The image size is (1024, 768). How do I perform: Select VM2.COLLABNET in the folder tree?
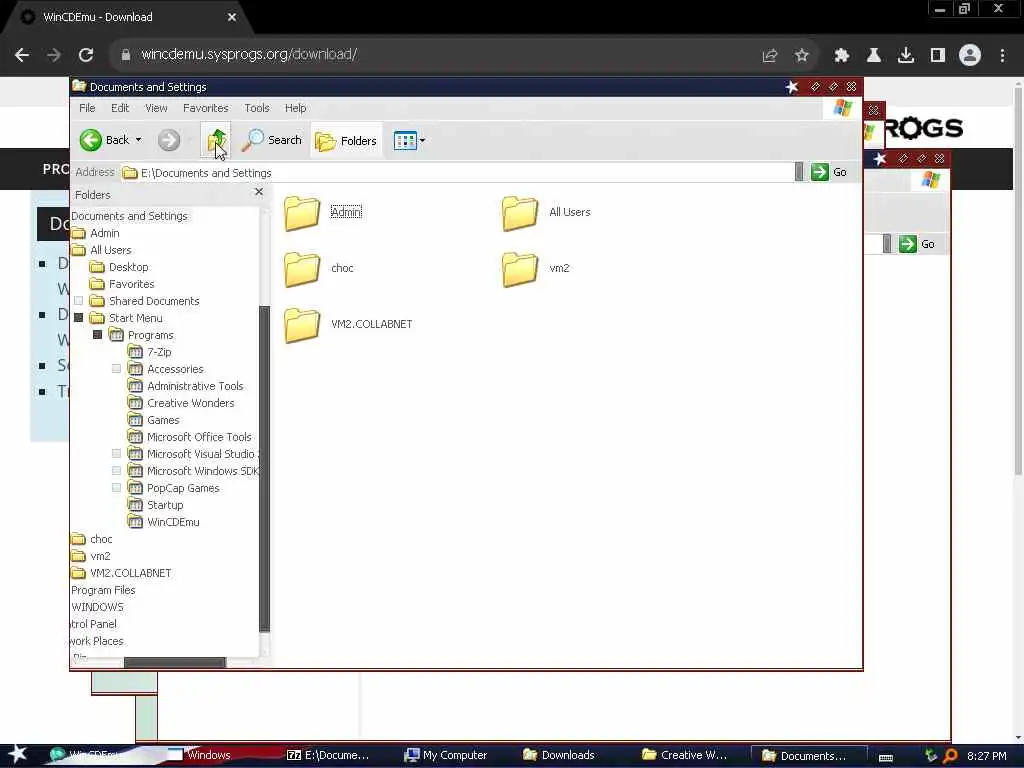point(131,573)
